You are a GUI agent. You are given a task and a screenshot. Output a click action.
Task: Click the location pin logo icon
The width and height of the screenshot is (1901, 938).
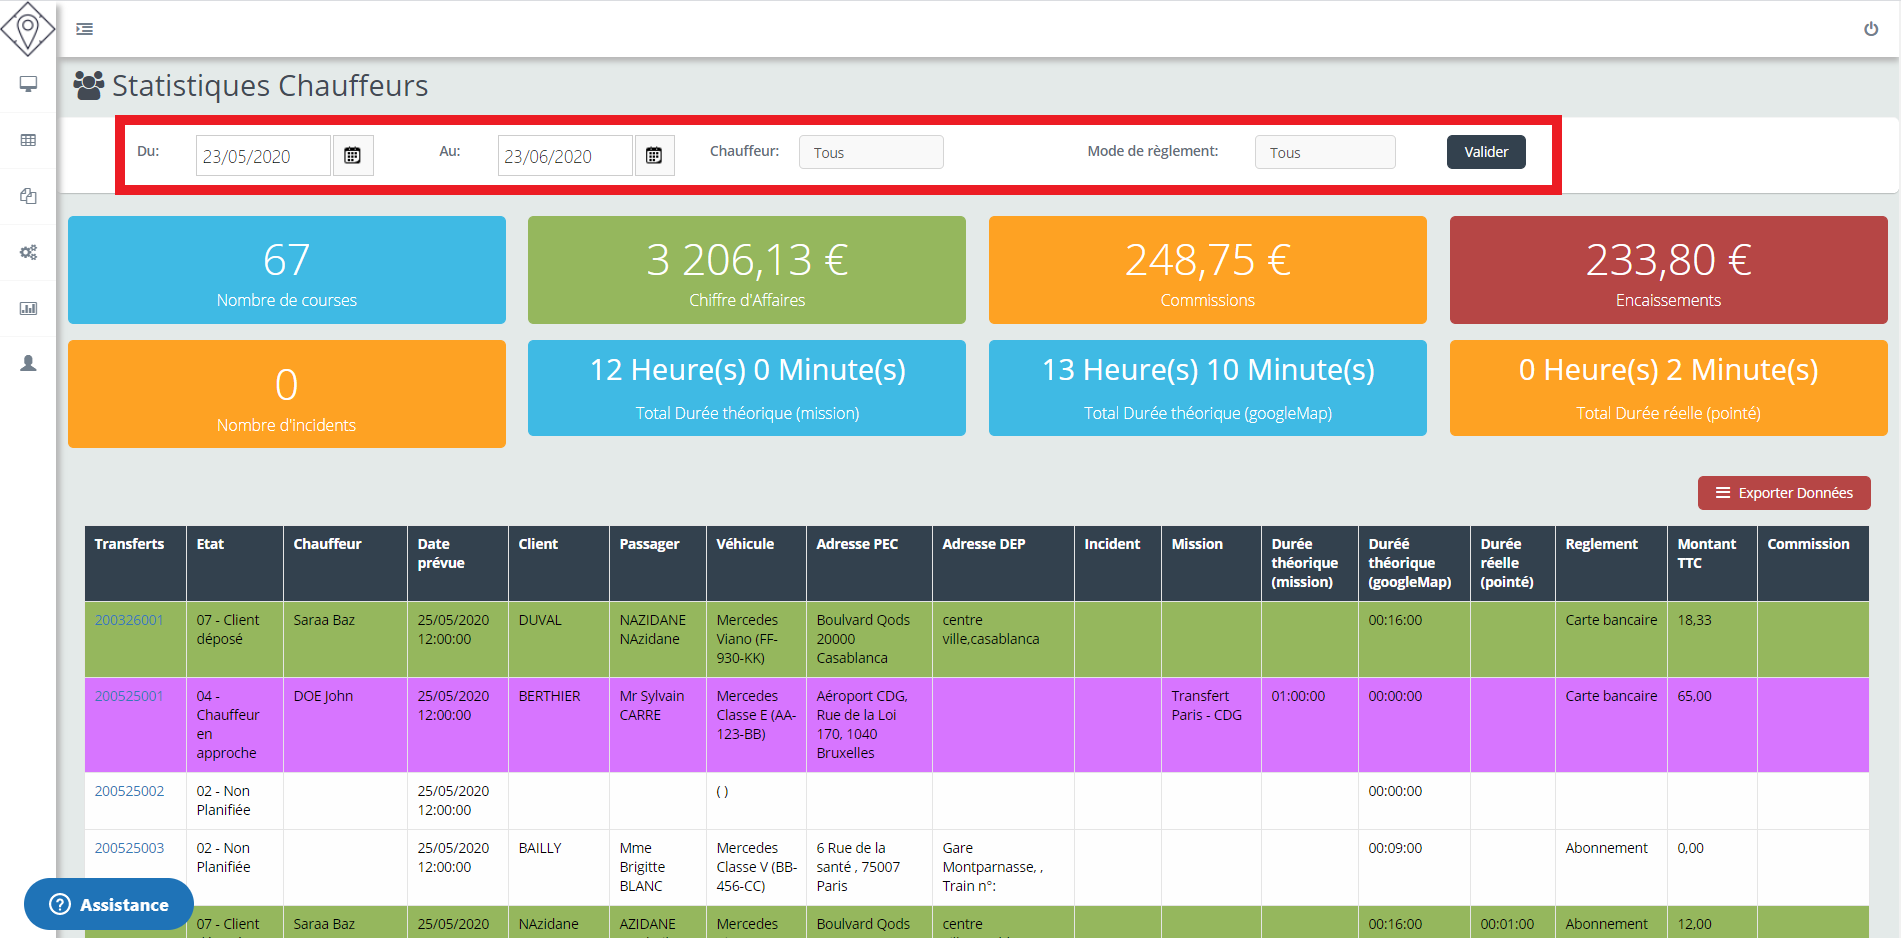pyautogui.click(x=28, y=28)
